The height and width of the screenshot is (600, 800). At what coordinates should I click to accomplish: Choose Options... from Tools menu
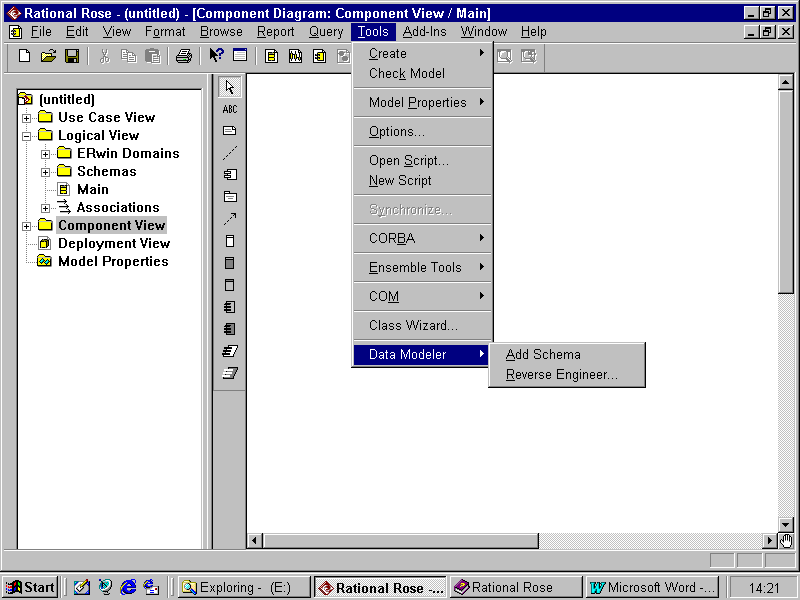(422, 132)
